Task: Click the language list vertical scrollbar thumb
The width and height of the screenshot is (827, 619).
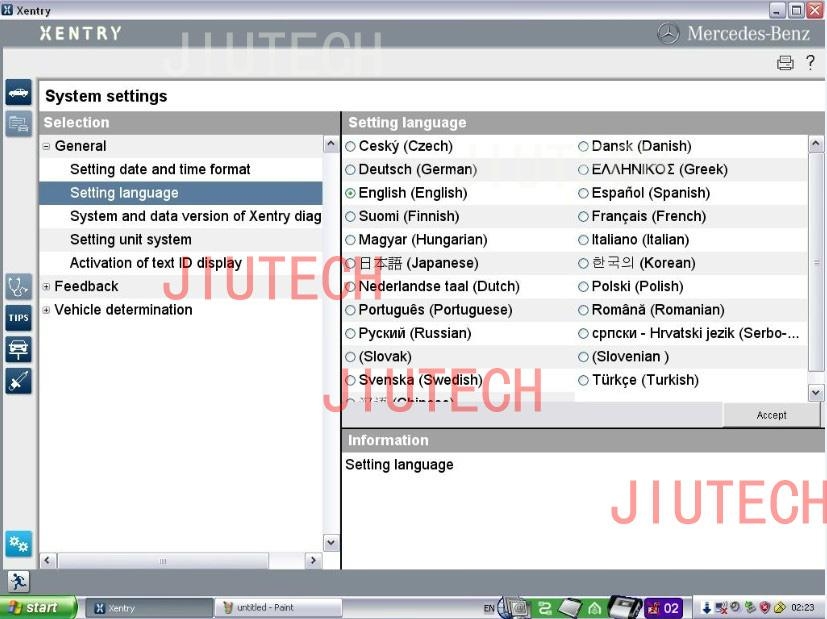Action: (x=815, y=262)
